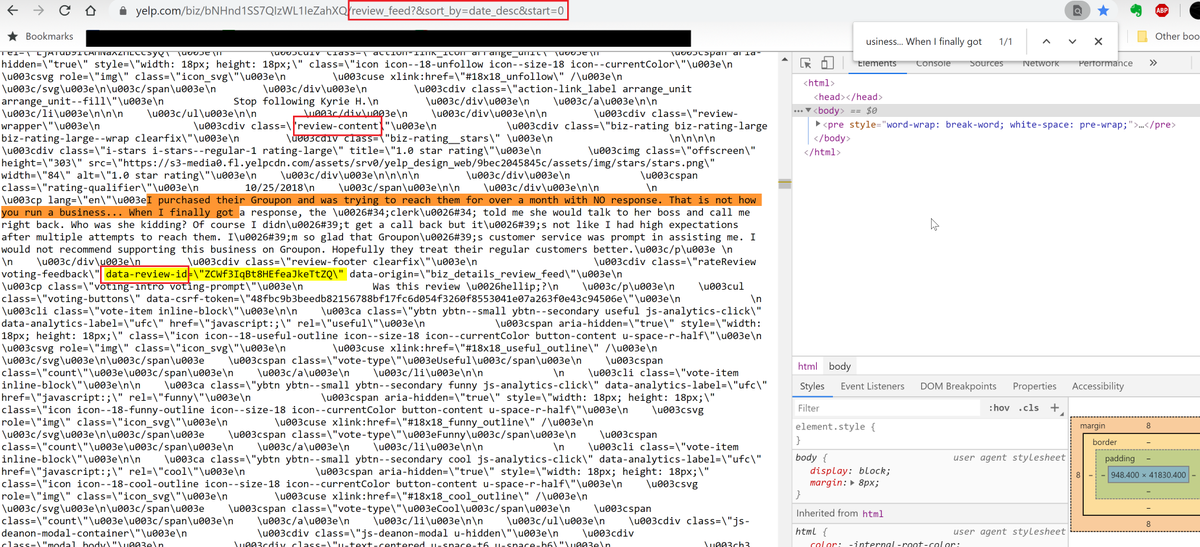The height and width of the screenshot is (547, 1200).
Task: Toggle the .cls class editor
Action: 1028,408
